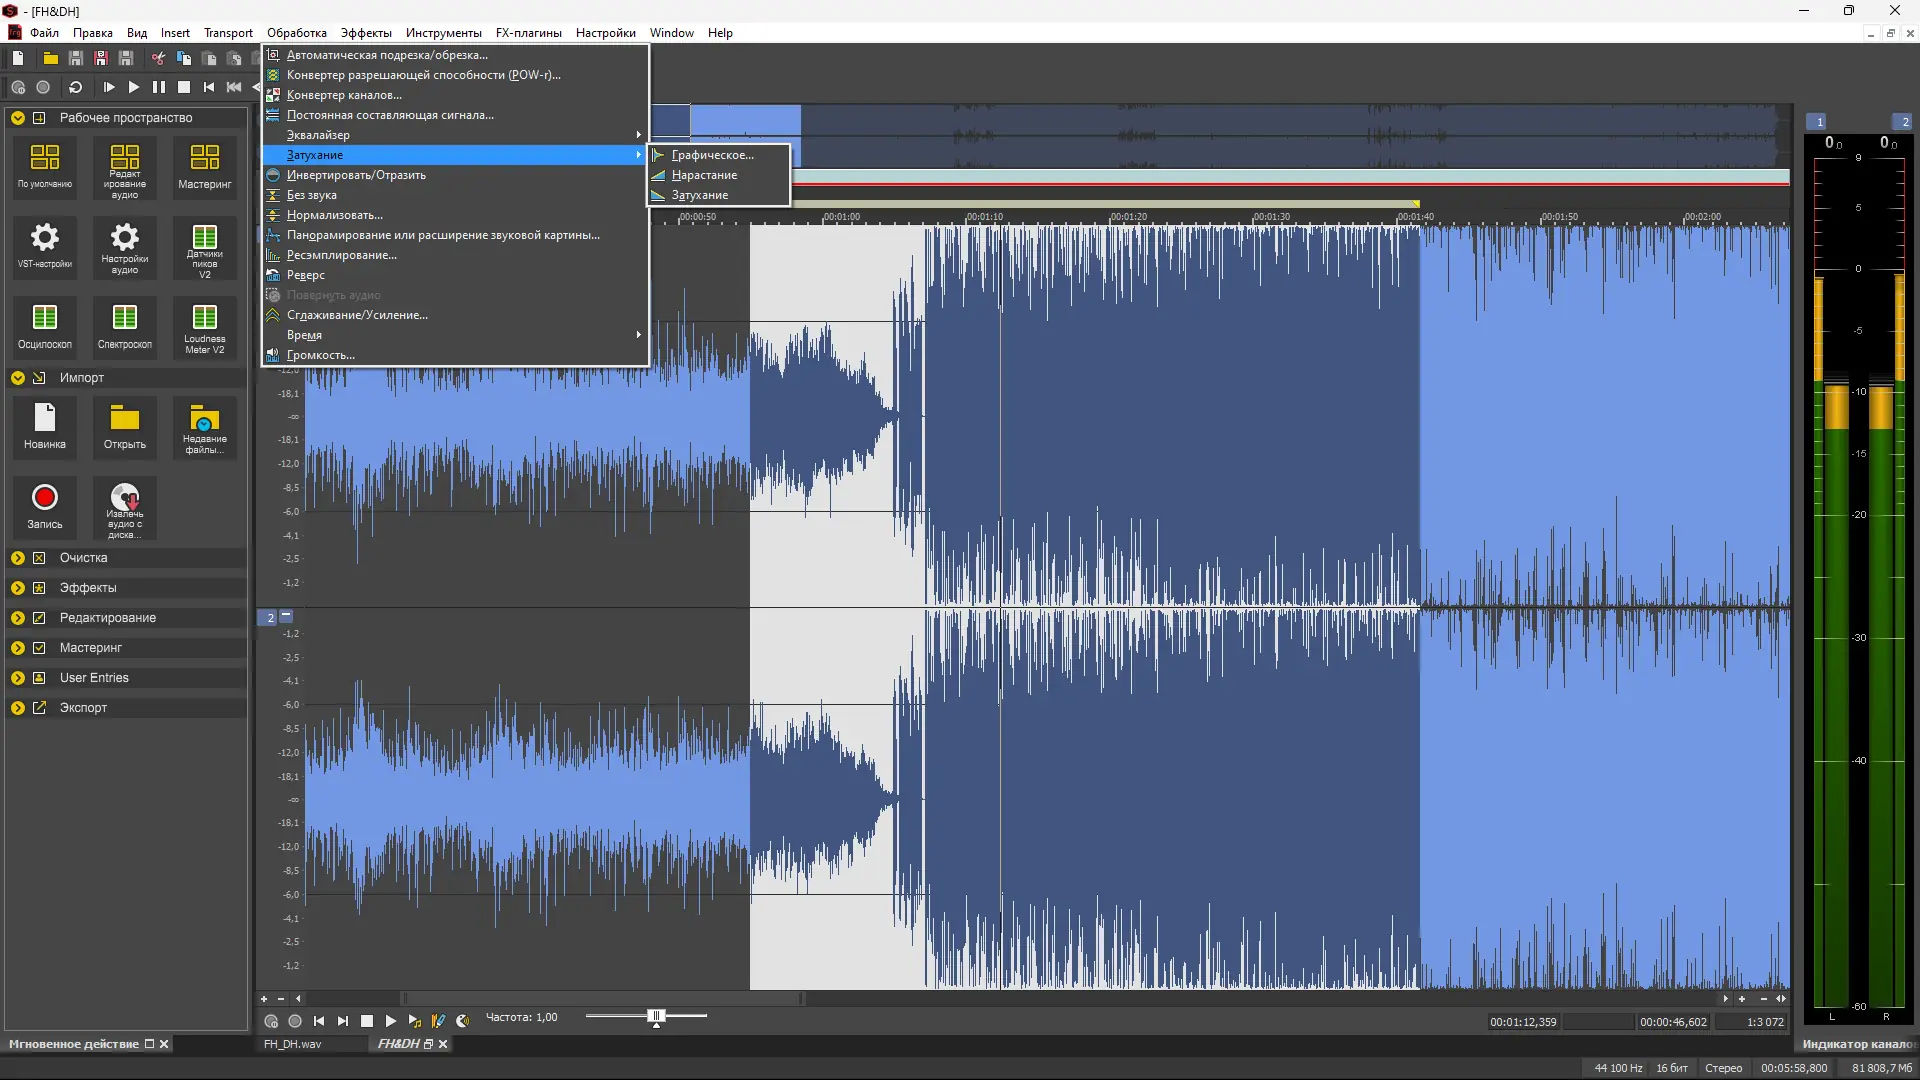Click the Частота playback rate slider
The image size is (1920, 1080).
[x=656, y=1017]
